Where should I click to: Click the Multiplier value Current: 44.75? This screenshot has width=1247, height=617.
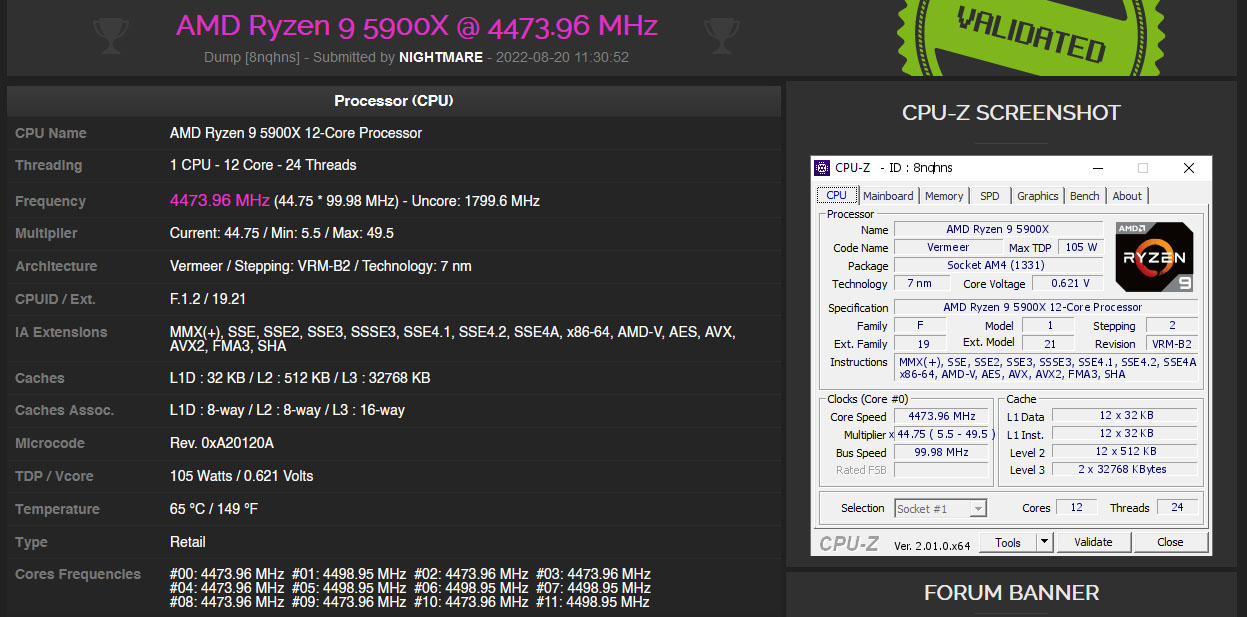pos(282,233)
